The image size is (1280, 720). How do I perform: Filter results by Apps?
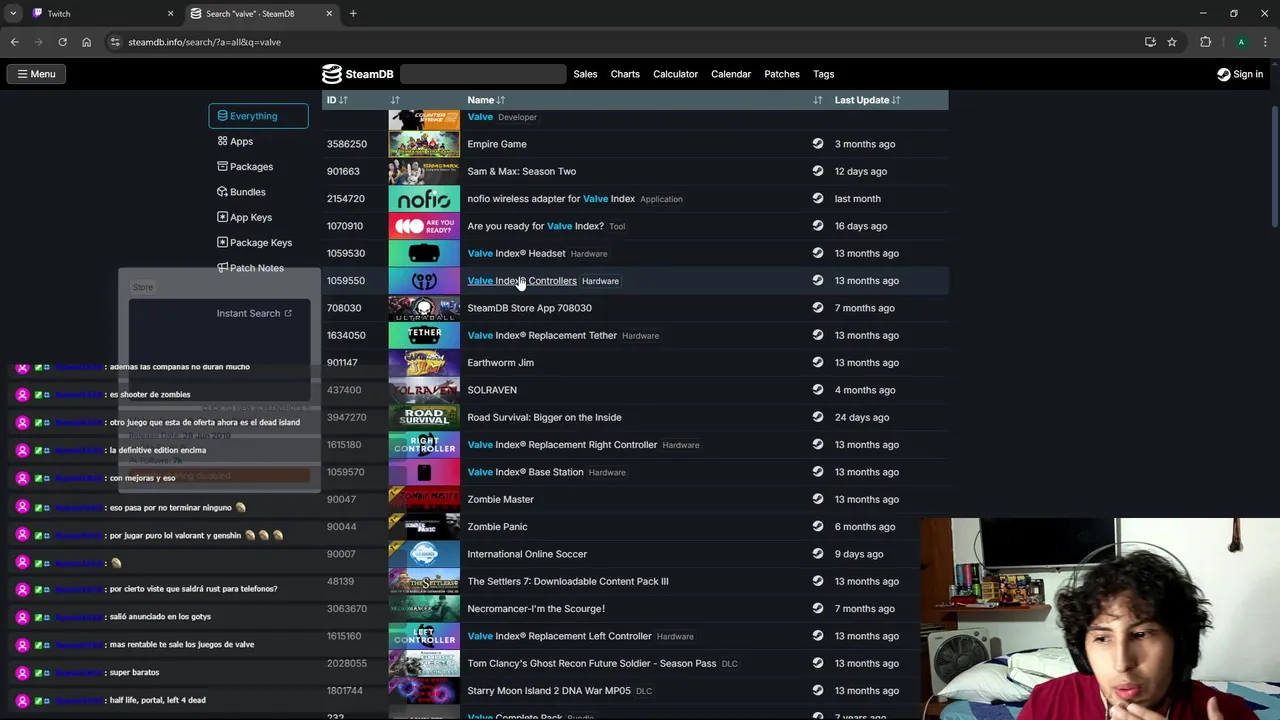tap(236, 141)
